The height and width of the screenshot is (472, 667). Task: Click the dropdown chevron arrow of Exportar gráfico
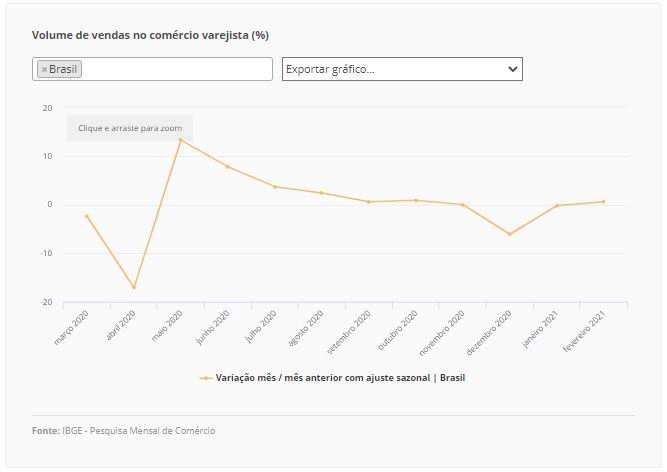[x=513, y=69]
